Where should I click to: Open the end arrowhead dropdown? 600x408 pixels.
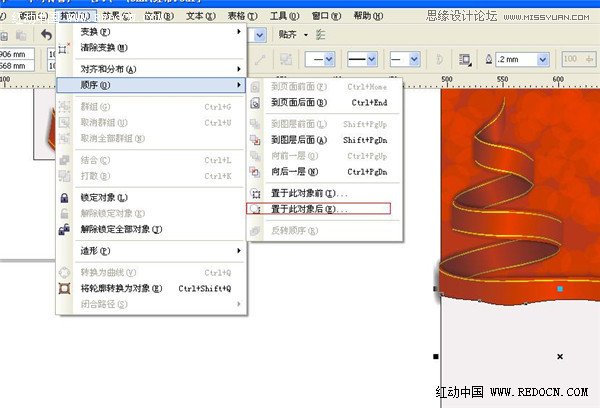414,59
